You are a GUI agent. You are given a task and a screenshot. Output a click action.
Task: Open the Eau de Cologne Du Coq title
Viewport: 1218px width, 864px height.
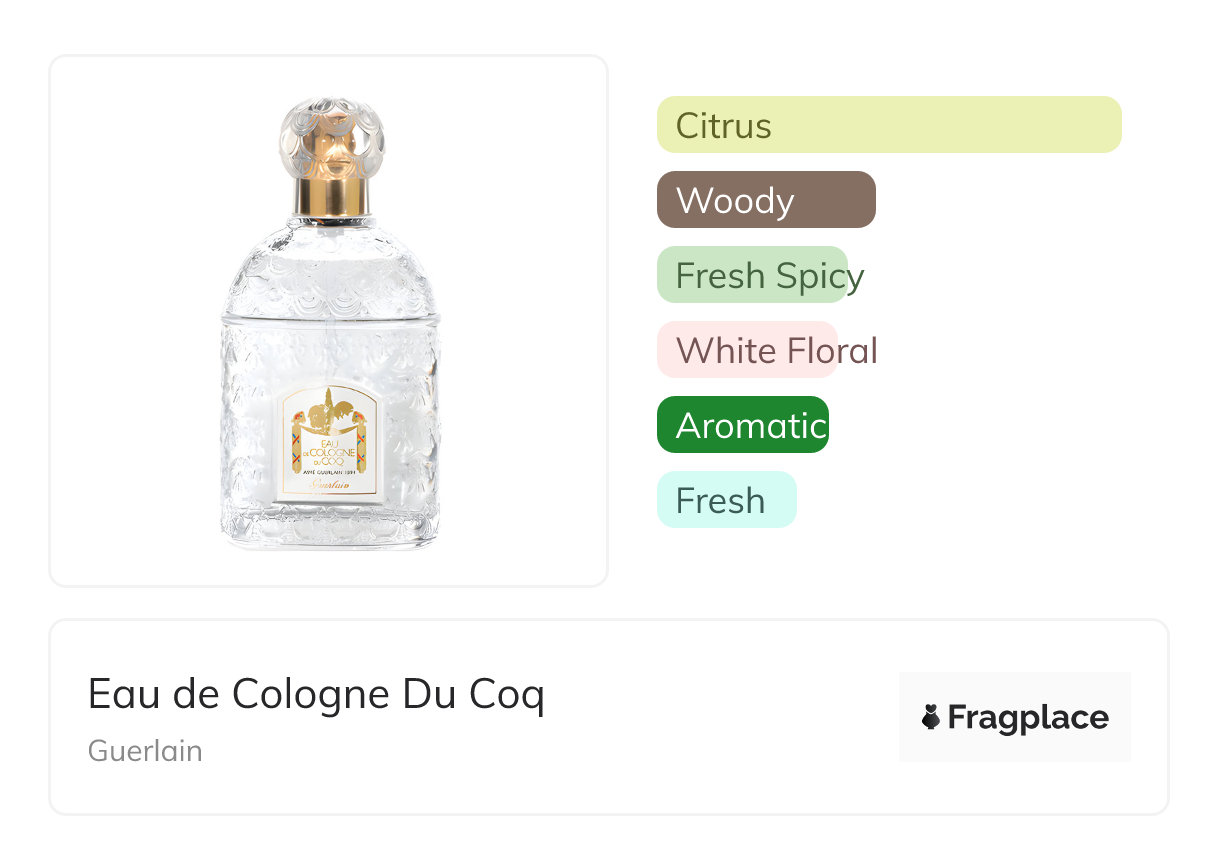click(316, 694)
